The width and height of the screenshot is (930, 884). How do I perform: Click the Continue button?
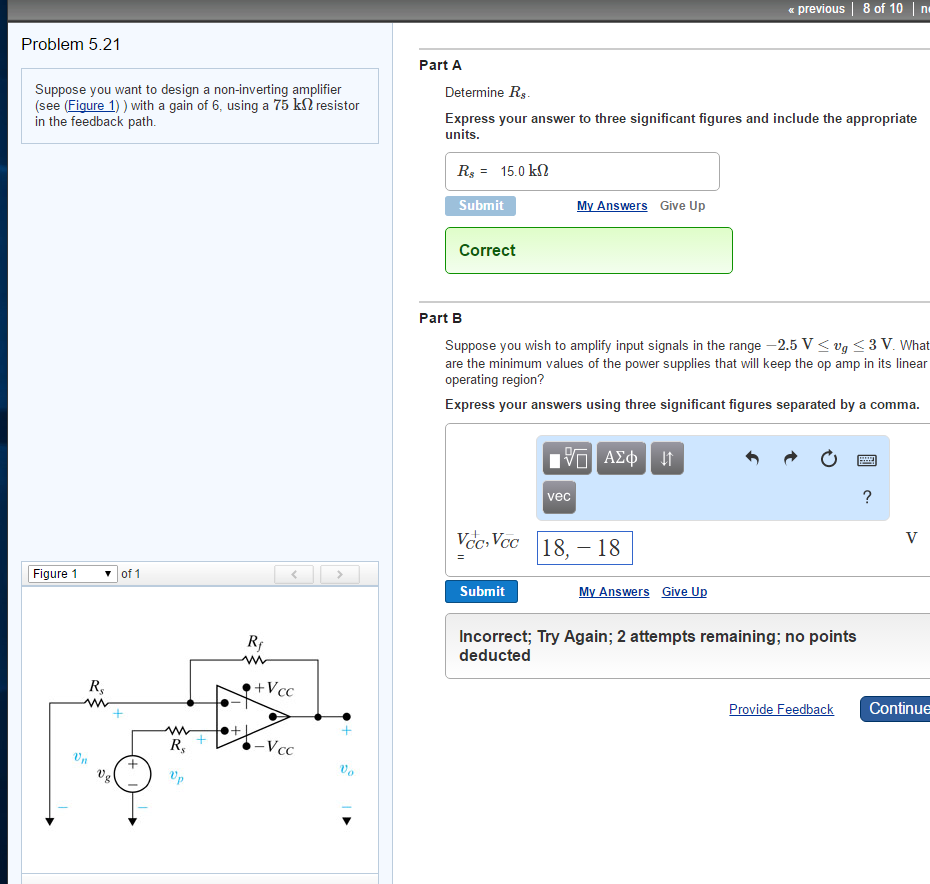coord(895,709)
